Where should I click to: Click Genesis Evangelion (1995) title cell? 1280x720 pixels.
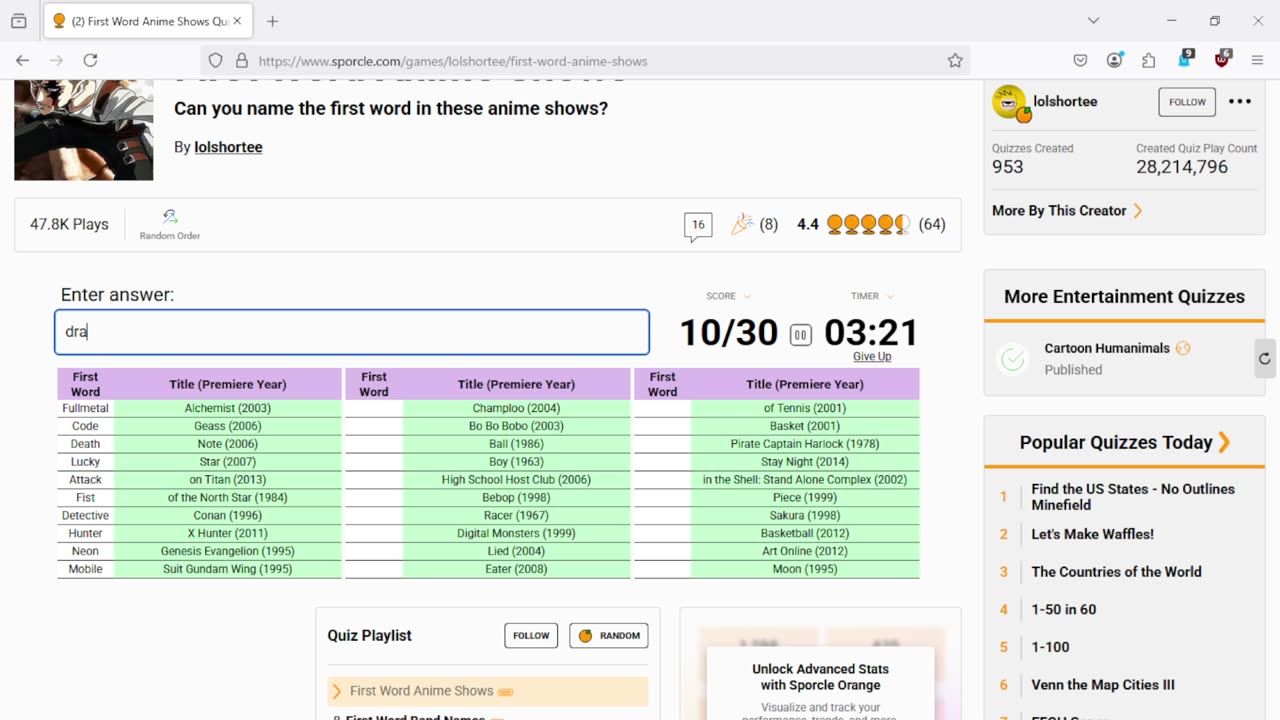click(x=228, y=551)
